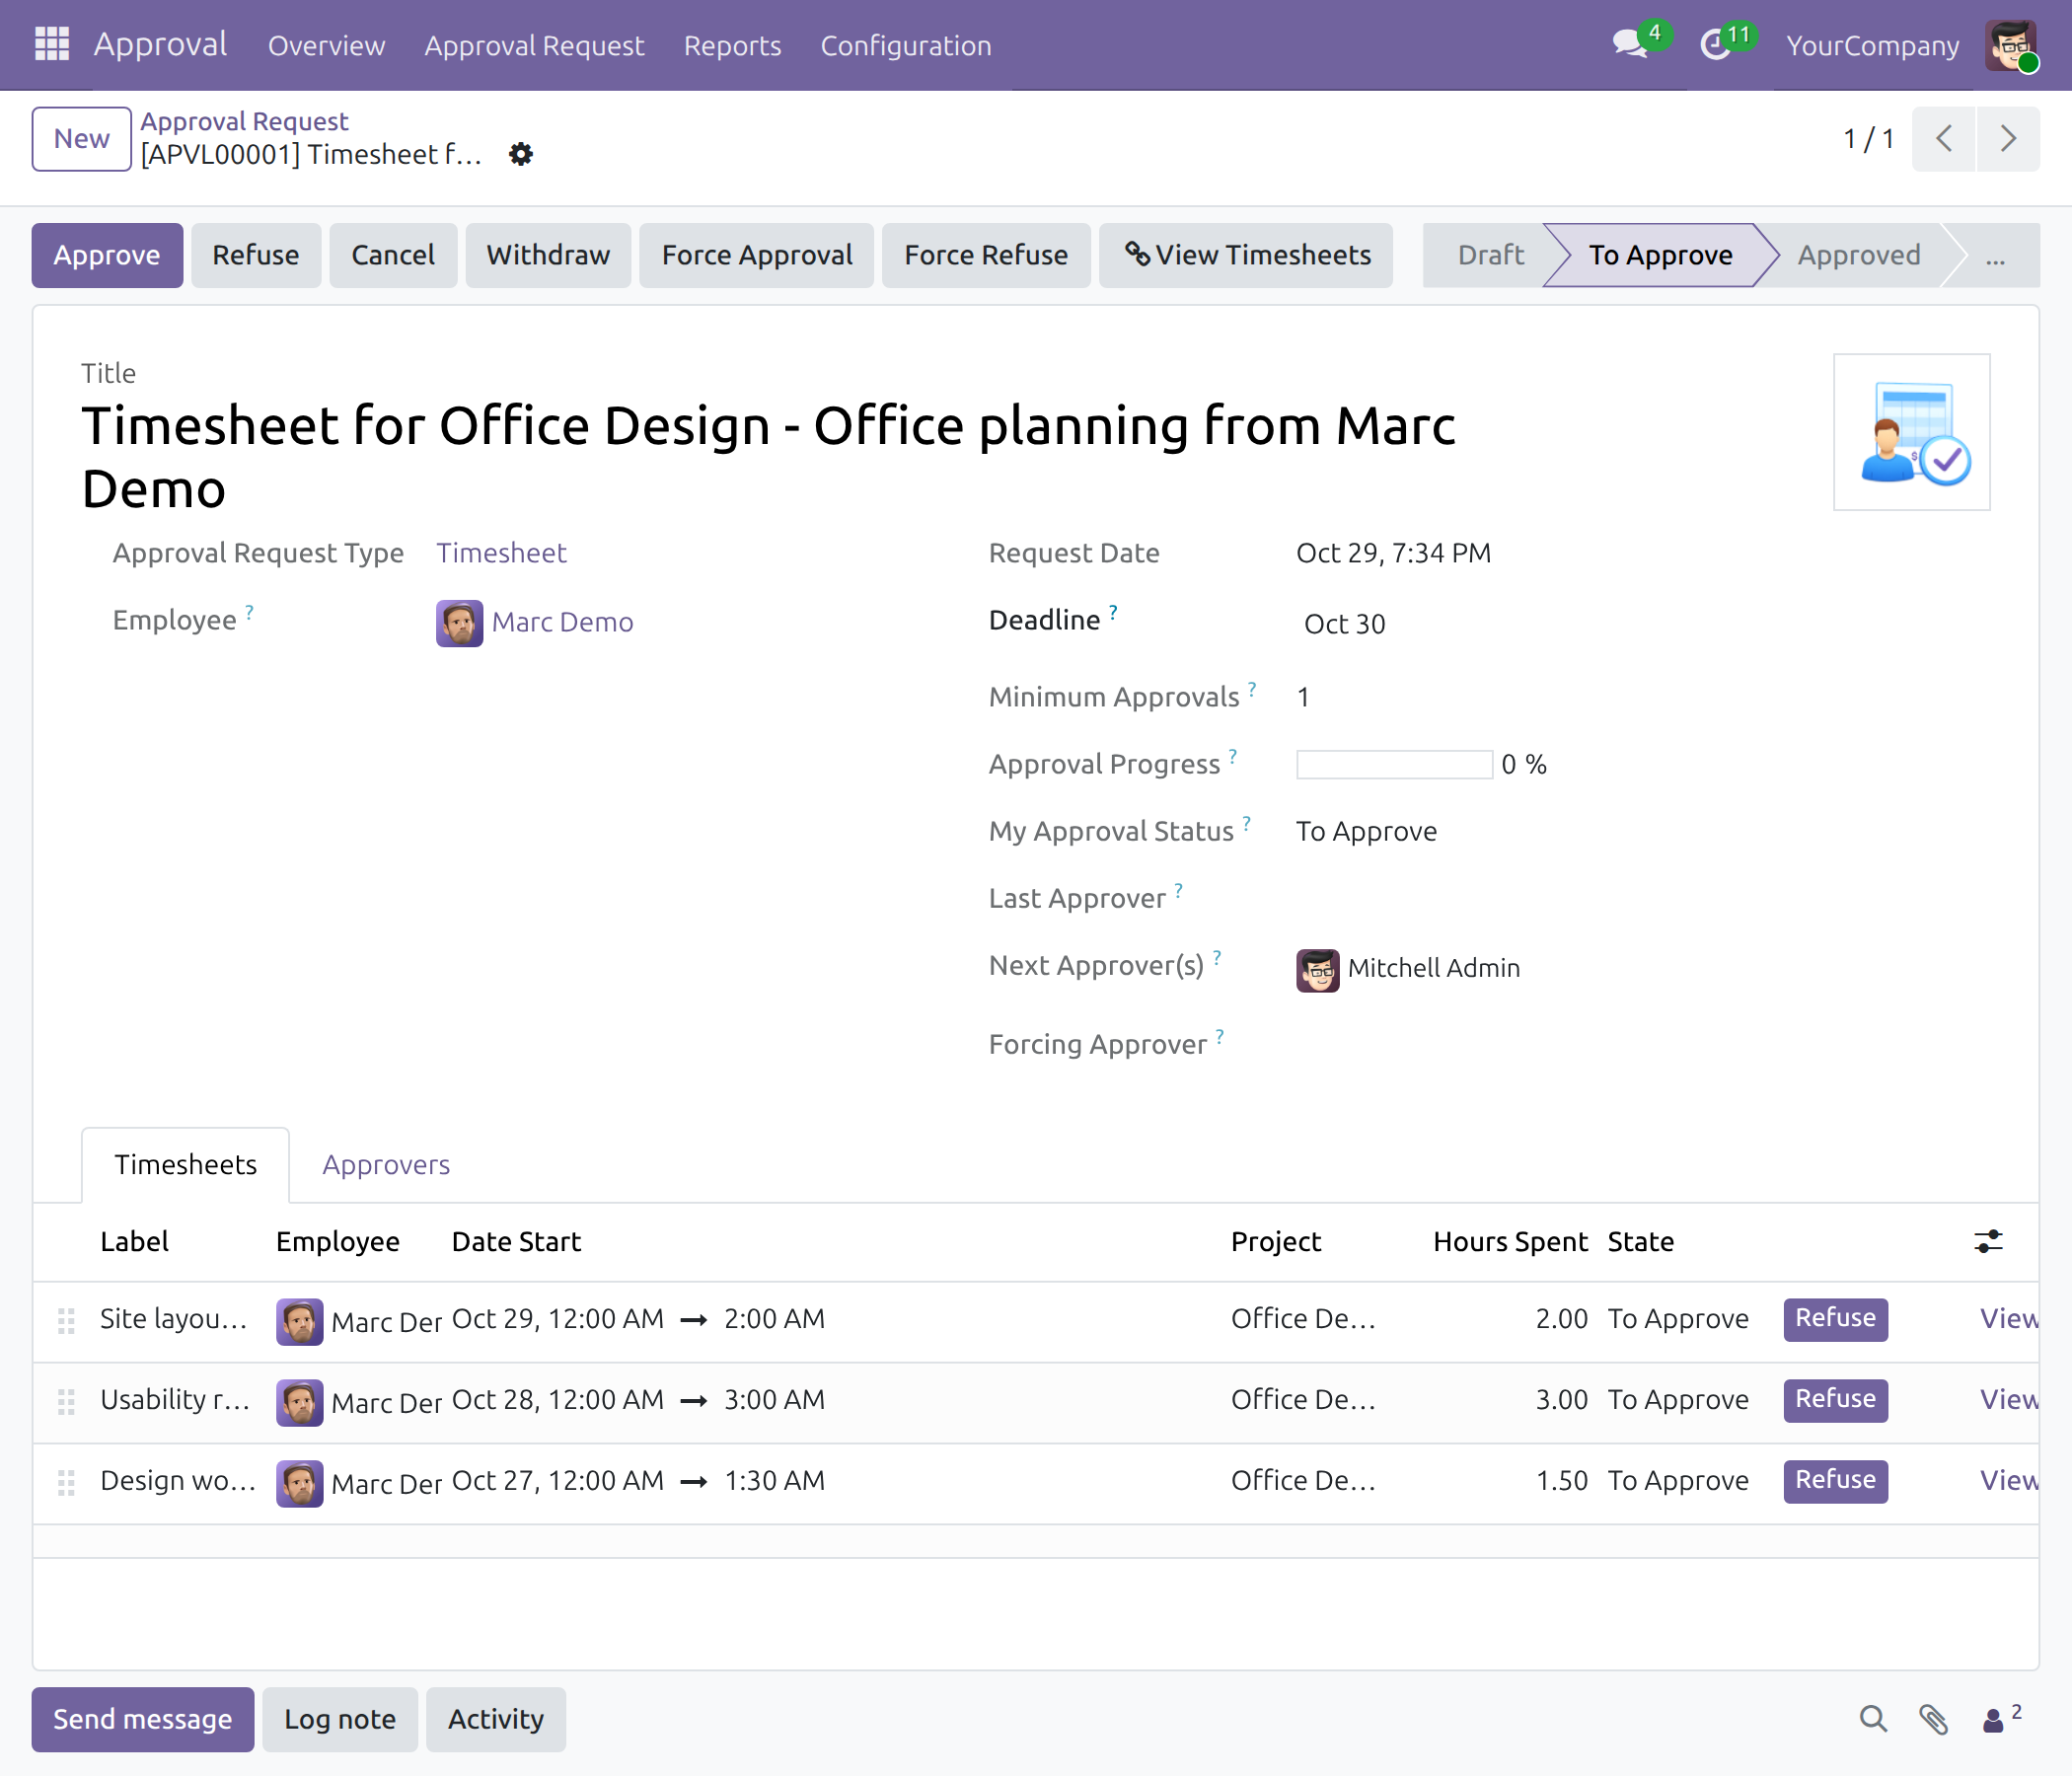
Task: Click drag handle of Site layout row
Action: [x=66, y=1320]
